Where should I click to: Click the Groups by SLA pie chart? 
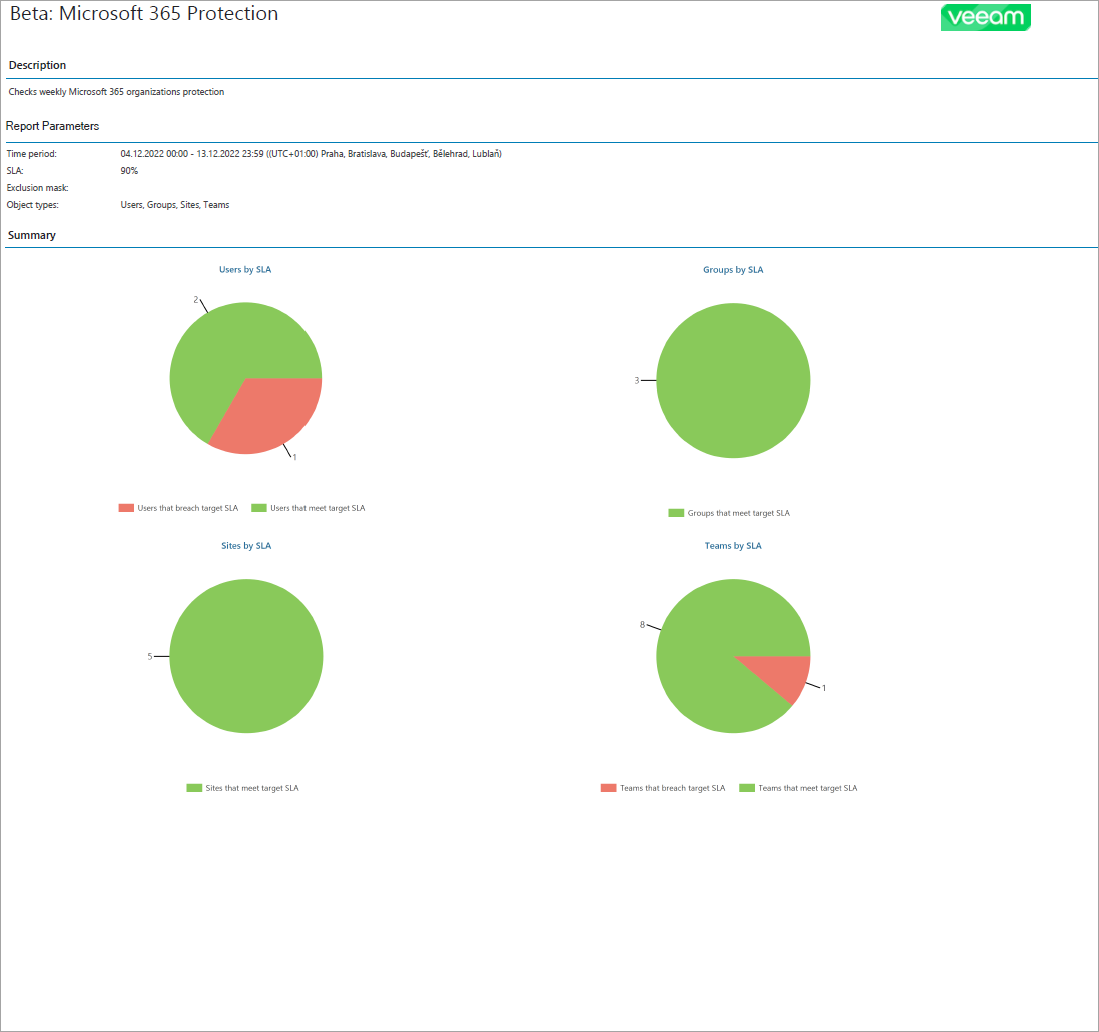pyautogui.click(x=733, y=381)
